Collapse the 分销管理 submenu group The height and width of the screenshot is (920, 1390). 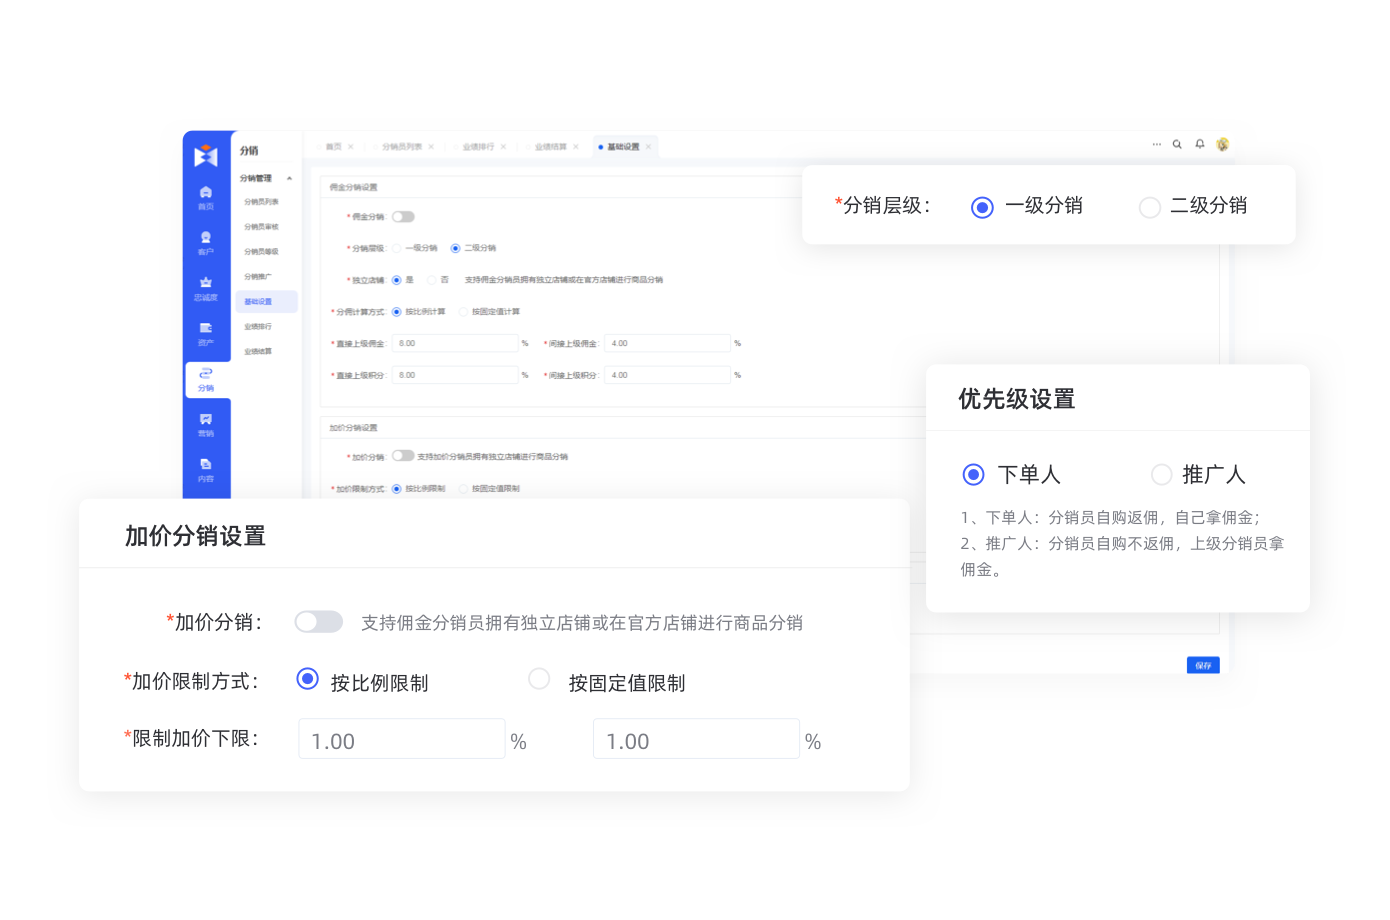289,179
